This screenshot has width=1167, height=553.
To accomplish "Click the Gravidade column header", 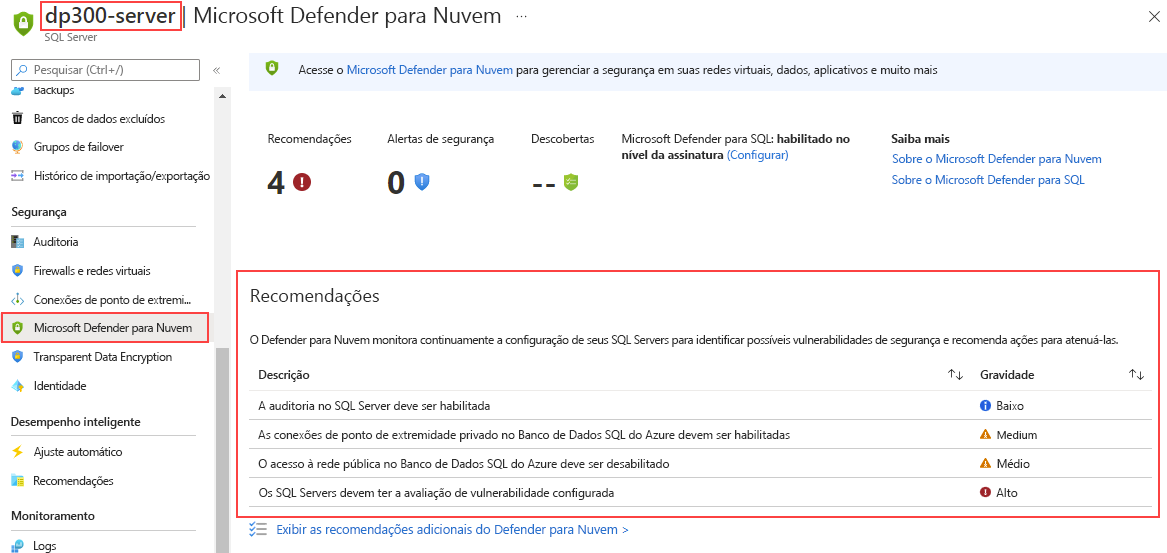I will [x=1007, y=375].
